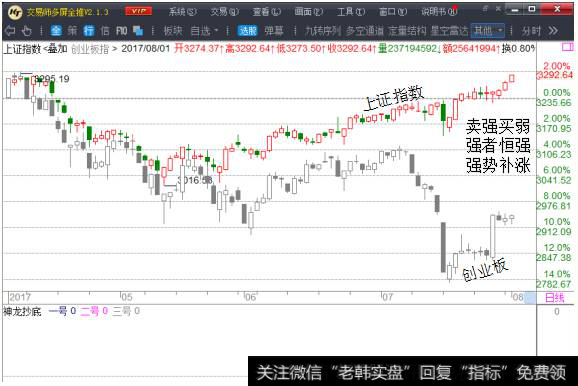Maximize the trading application window
The width and height of the screenshot is (578, 386).
(x=532, y=10)
